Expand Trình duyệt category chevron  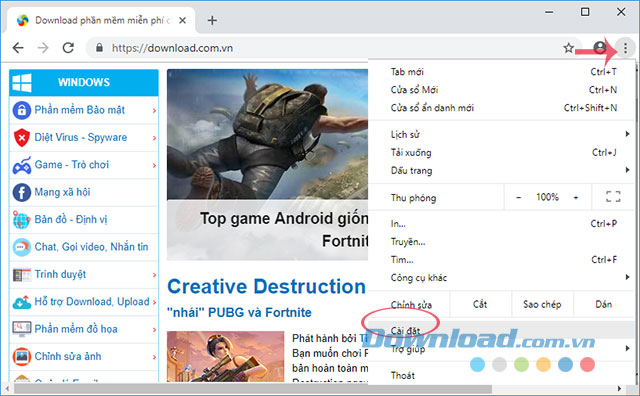pos(154,275)
